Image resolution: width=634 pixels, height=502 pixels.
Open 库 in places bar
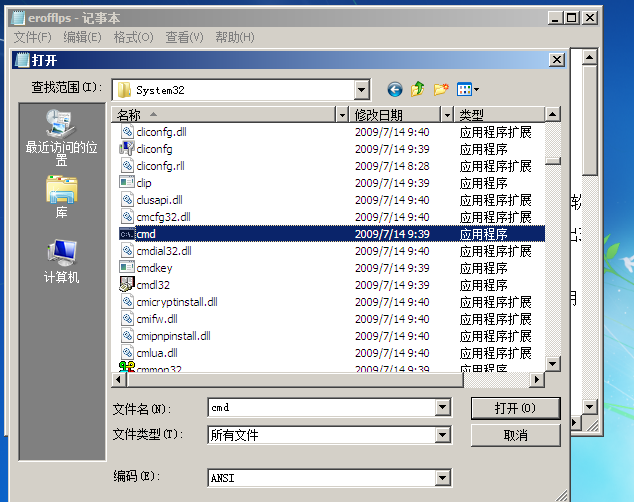tap(61, 197)
